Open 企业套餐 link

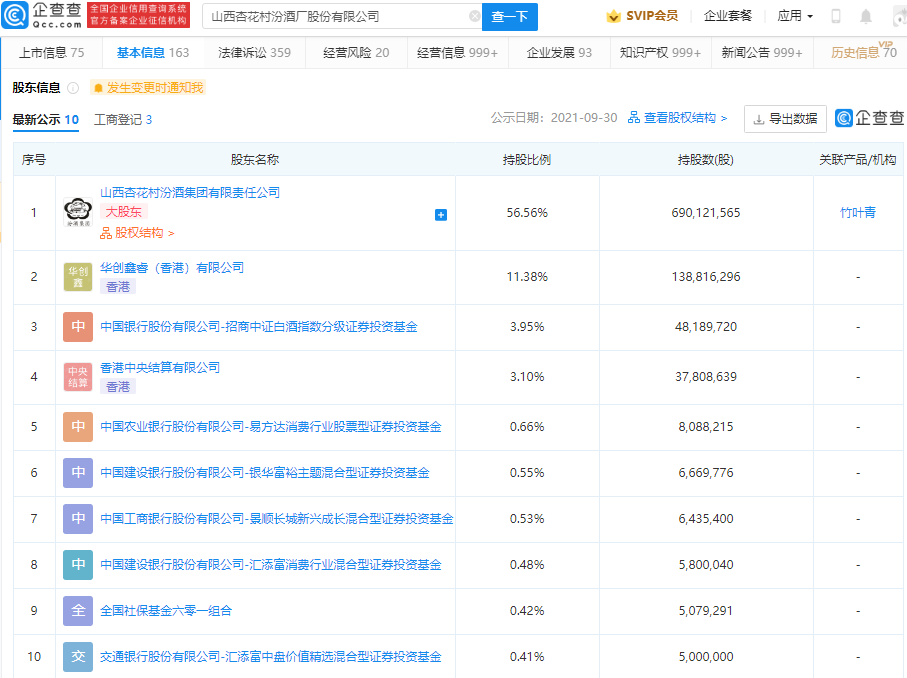click(728, 16)
